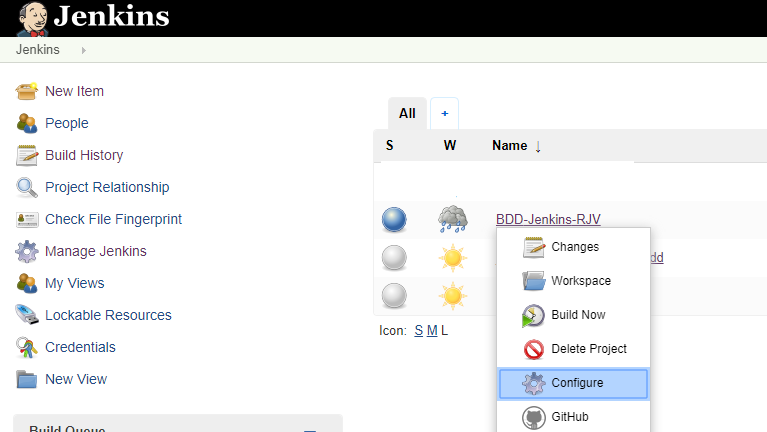Click the People icon in sidebar
Screen dimensions: 767x432
[26, 123]
